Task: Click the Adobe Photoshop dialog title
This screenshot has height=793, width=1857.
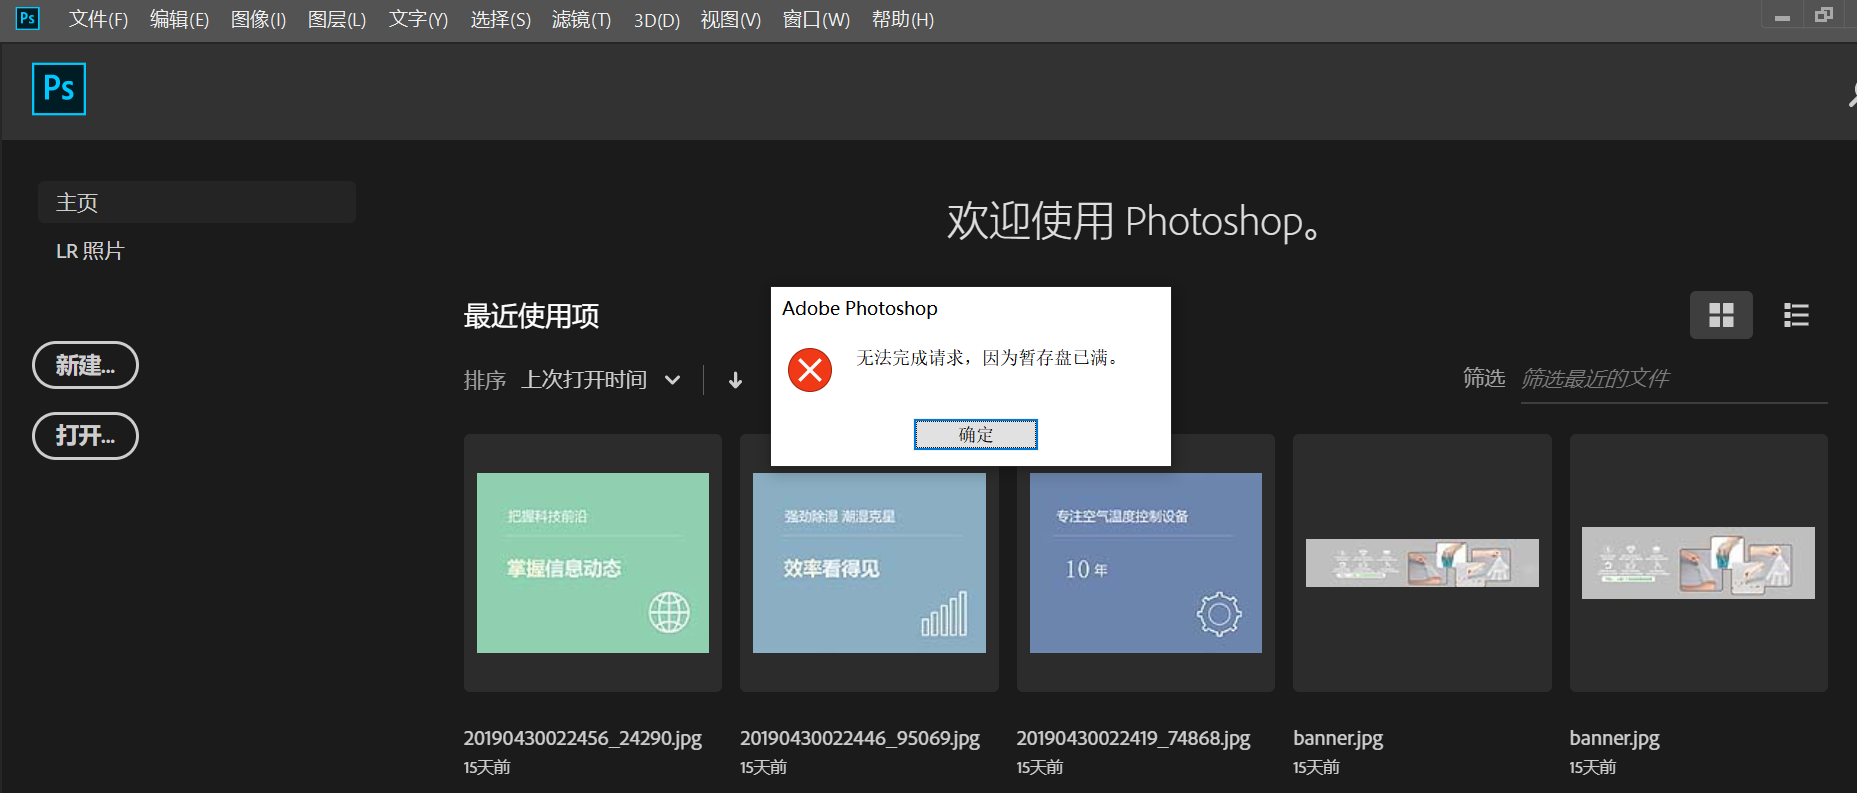Action: point(860,308)
